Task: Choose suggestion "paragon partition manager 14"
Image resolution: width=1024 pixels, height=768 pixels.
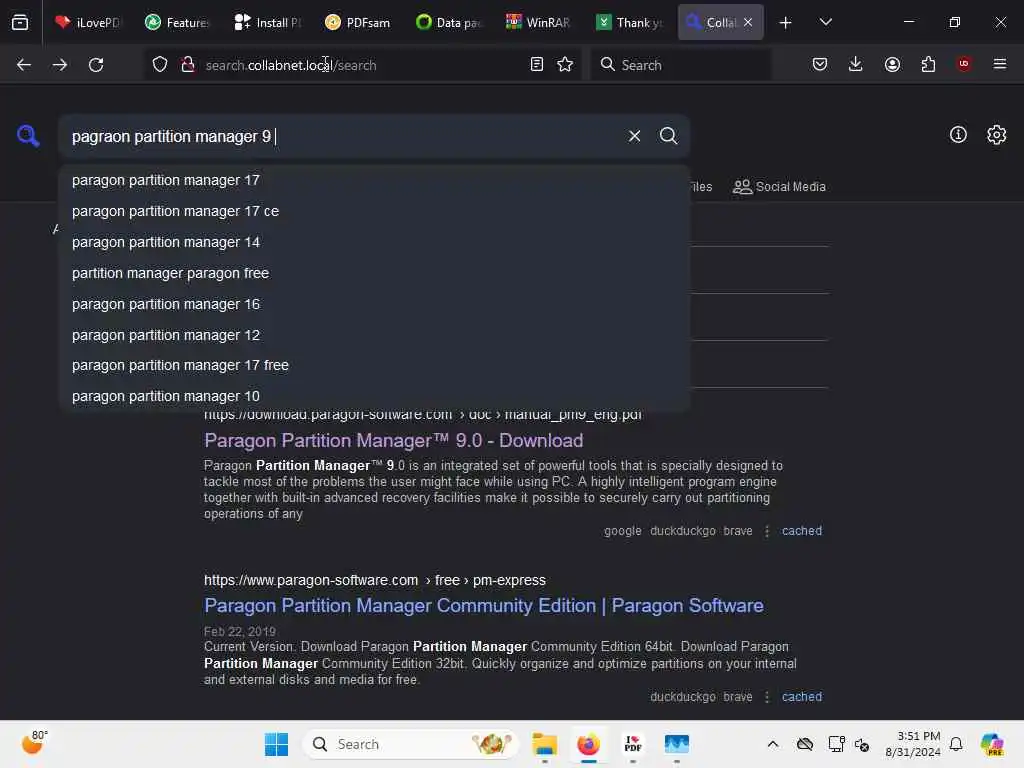Action: tap(374, 242)
